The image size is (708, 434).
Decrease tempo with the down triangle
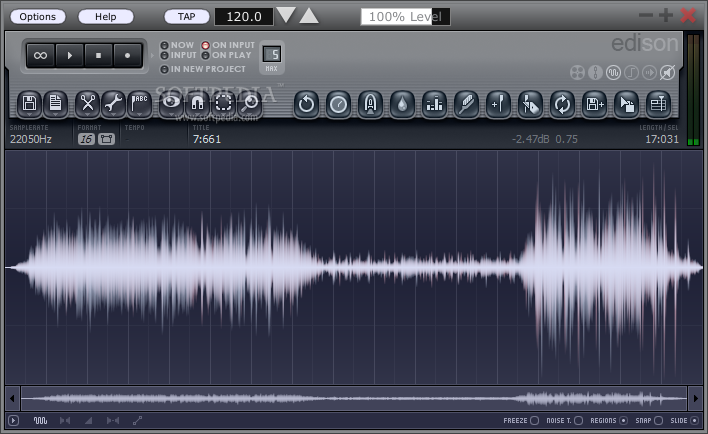click(x=286, y=15)
